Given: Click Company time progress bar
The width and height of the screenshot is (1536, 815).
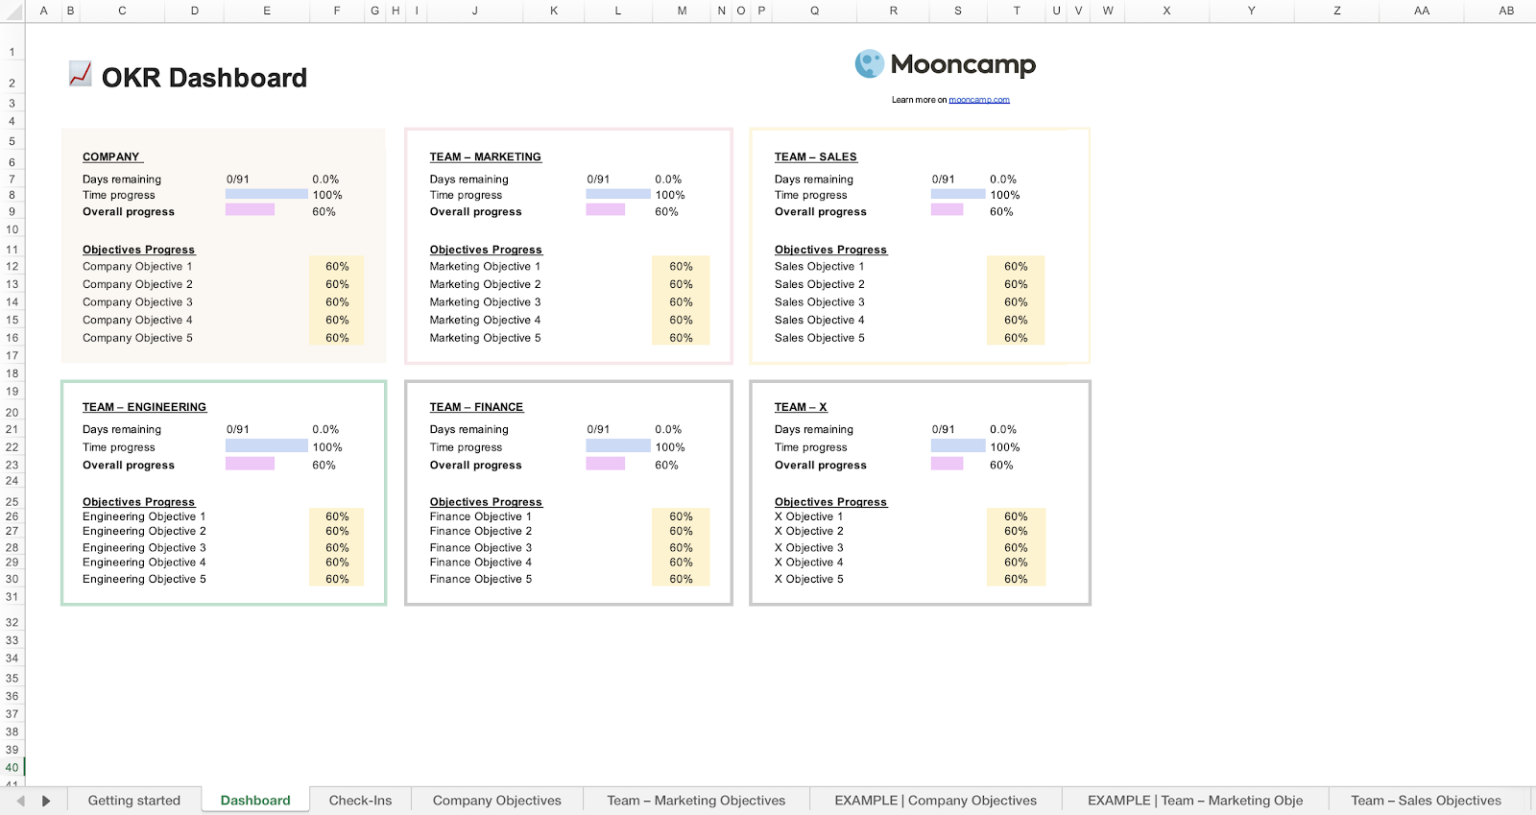Looking at the screenshot, I should click(266, 194).
